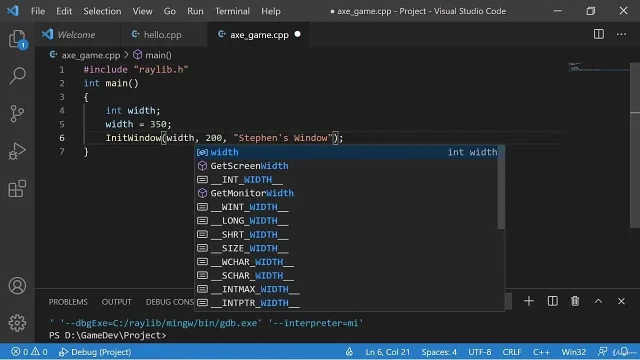Click the code minimap
The height and width of the screenshot is (360, 640).
pos(598,67)
